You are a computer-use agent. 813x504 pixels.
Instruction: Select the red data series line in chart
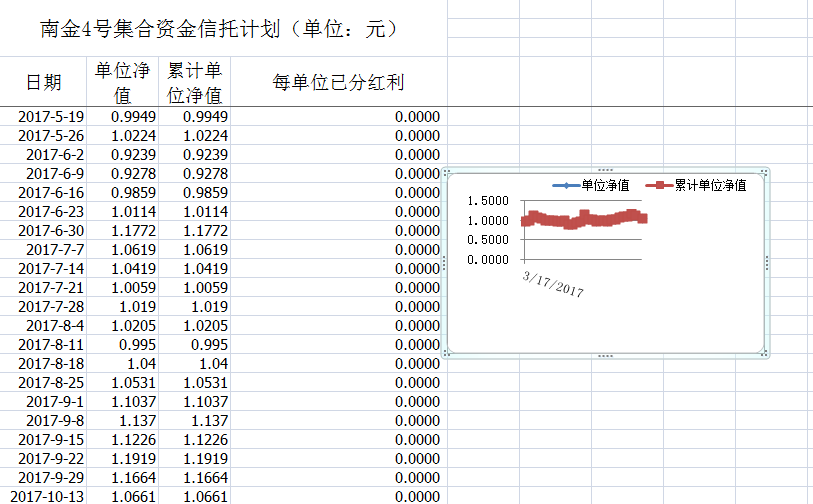pyautogui.click(x=585, y=219)
